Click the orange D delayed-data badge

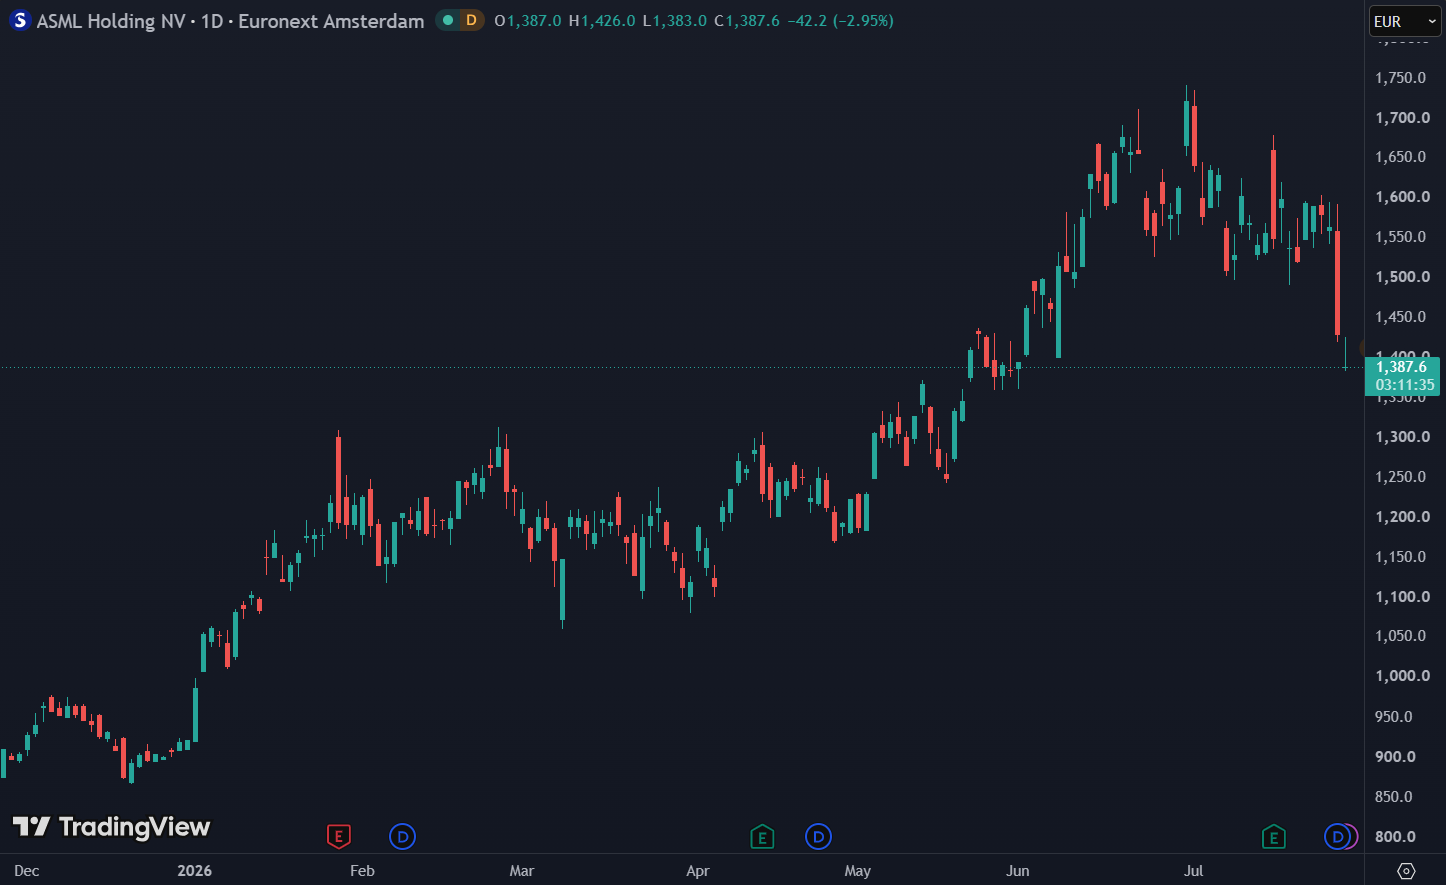[471, 20]
